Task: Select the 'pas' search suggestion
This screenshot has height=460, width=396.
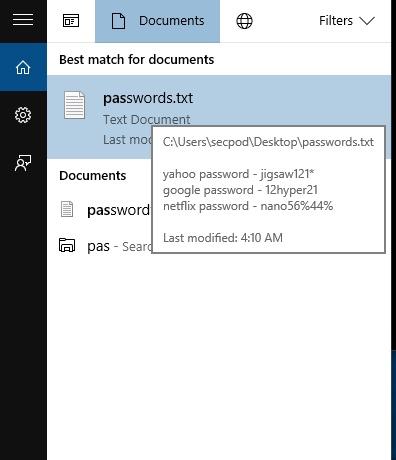Action: click(x=105, y=246)
